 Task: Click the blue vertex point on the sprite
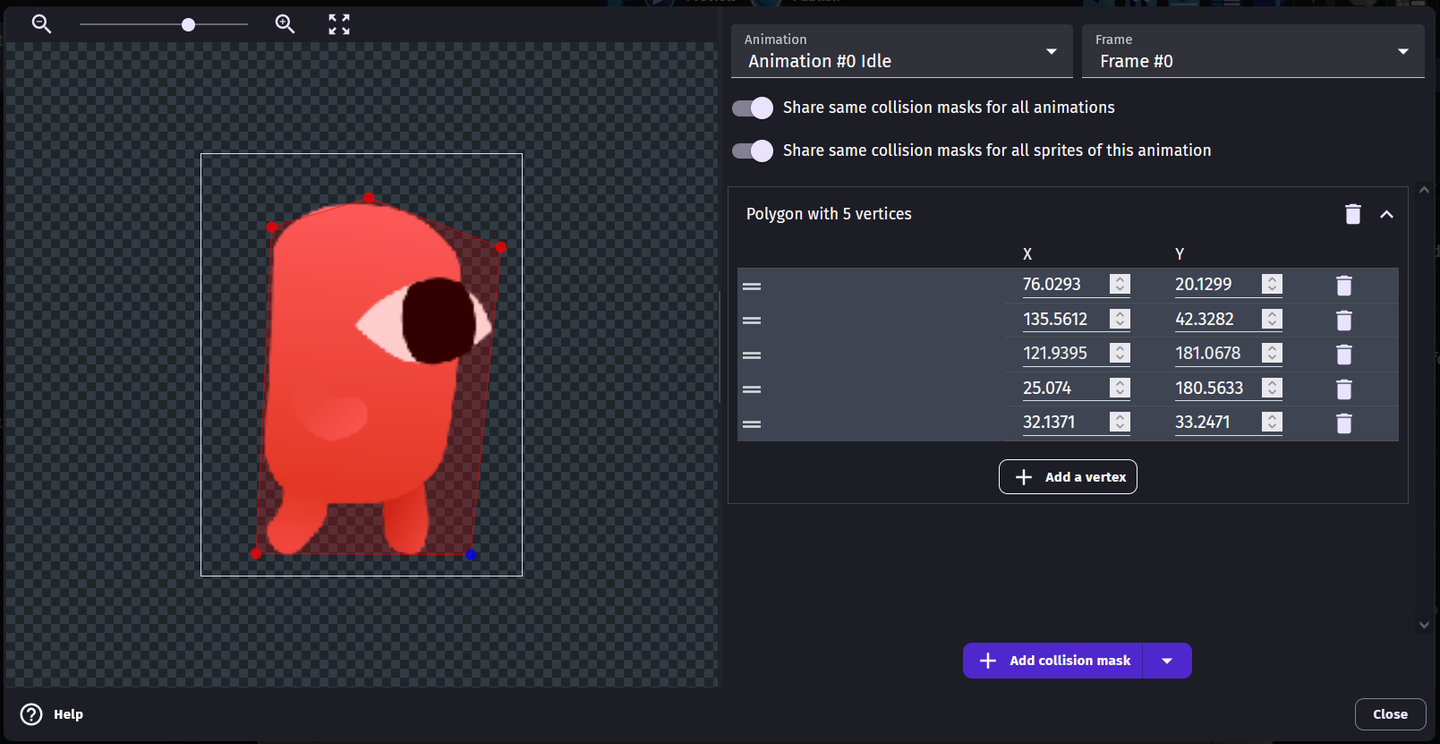pyautogui.click(x=471, y=554)
